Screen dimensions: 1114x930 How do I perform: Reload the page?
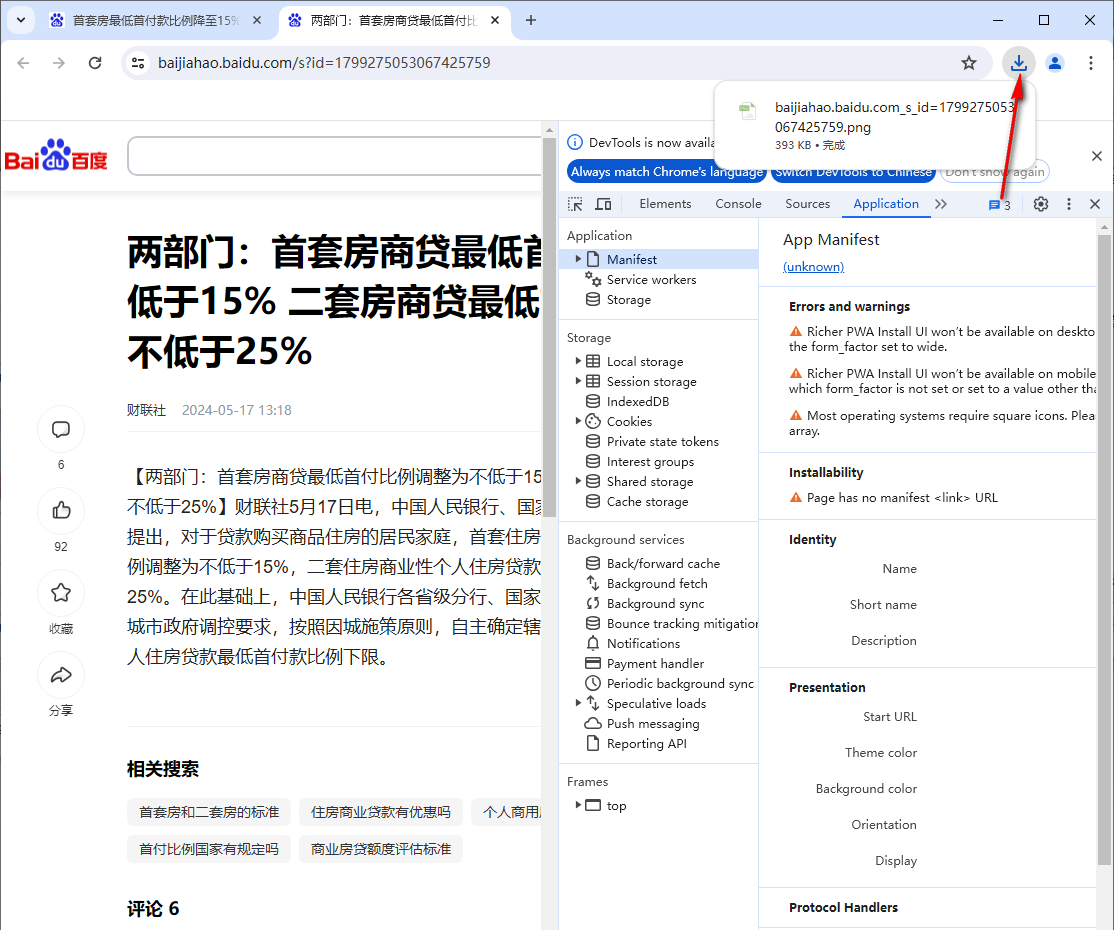(95, 63)
